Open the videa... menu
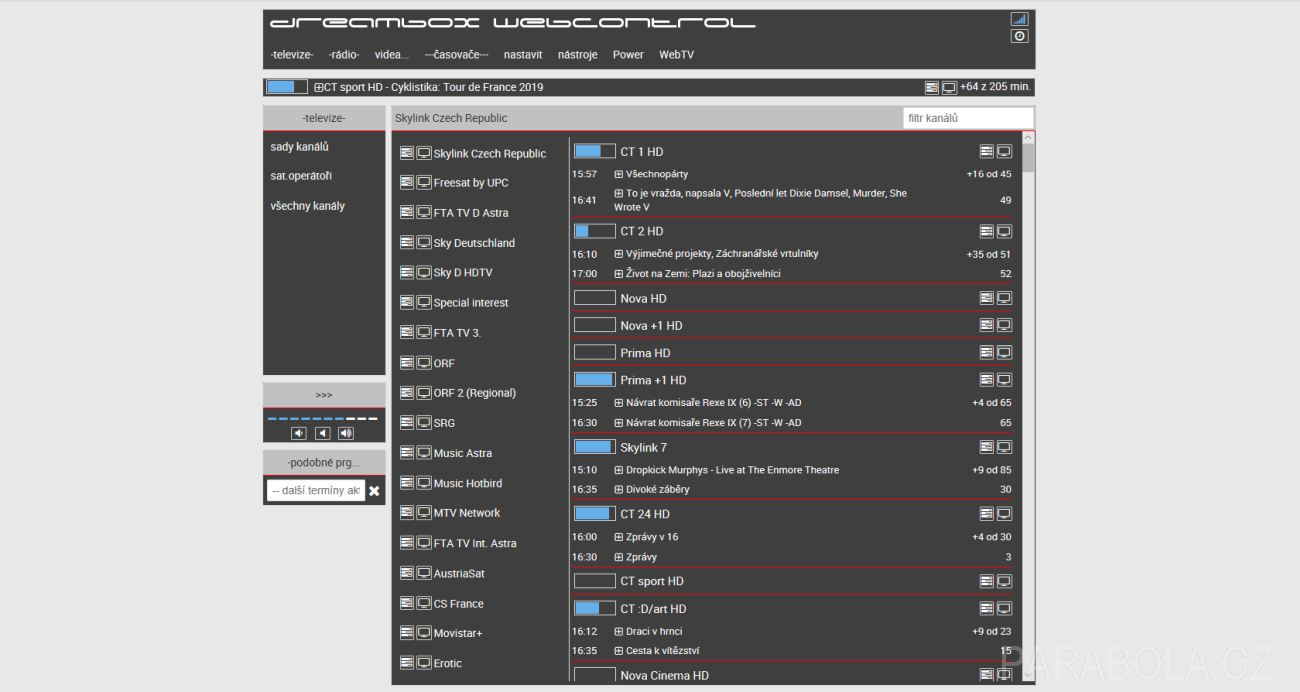The height and width of the screenshot is (692, 1300). tap(392, 55)
